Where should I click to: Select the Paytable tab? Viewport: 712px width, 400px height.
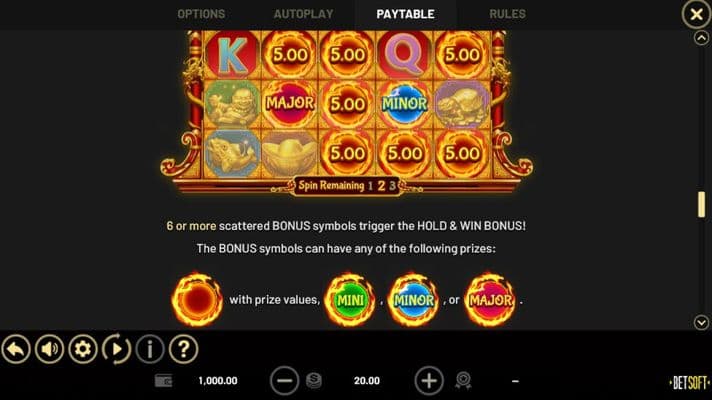pyautogui.click(x=405, y=14)
